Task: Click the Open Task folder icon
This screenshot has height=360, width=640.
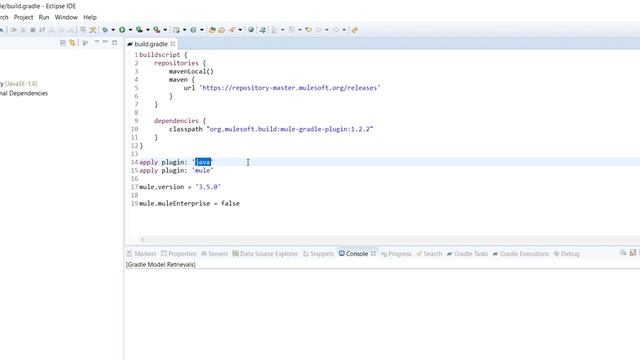Action: pyautogui.click(x=222, y=30)
